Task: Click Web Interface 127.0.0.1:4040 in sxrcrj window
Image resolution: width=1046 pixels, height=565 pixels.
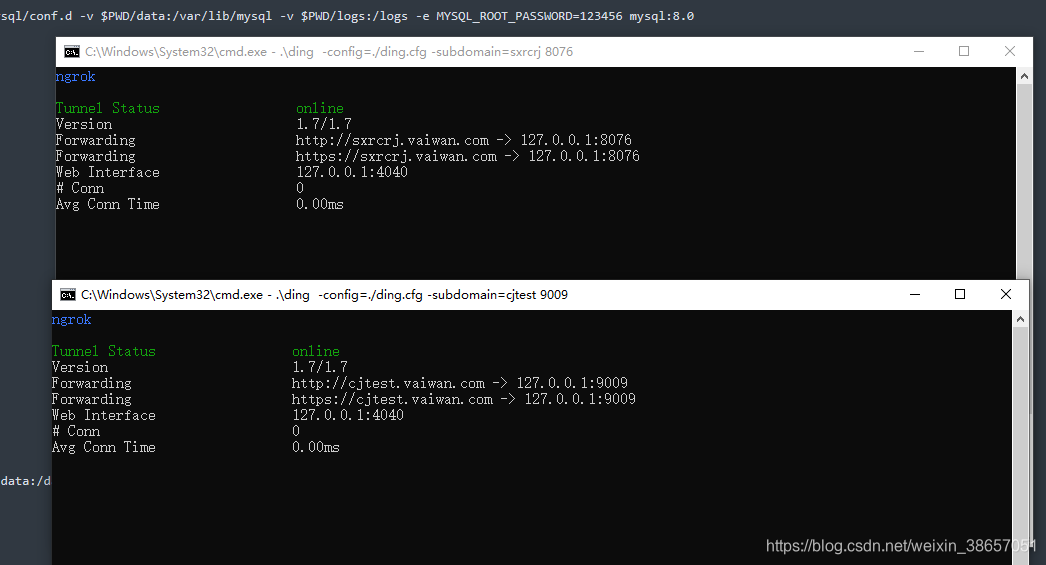Action: pos(352,172)
